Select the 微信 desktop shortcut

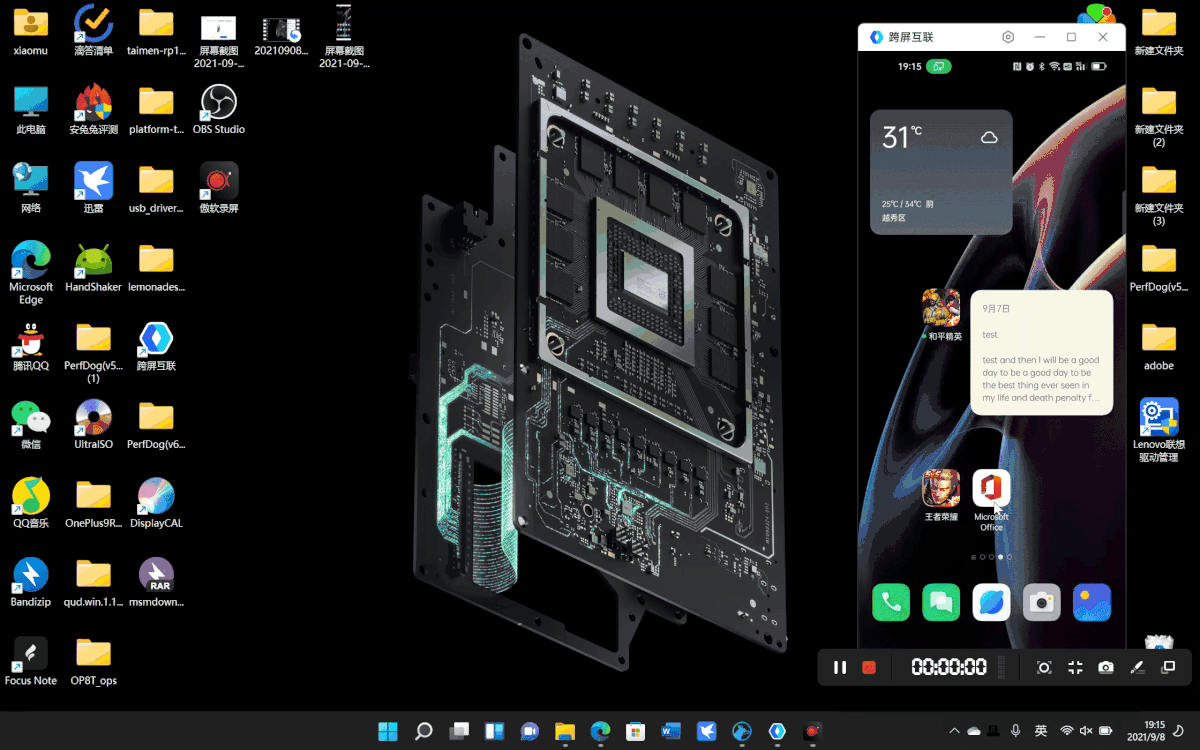point(31,425)
